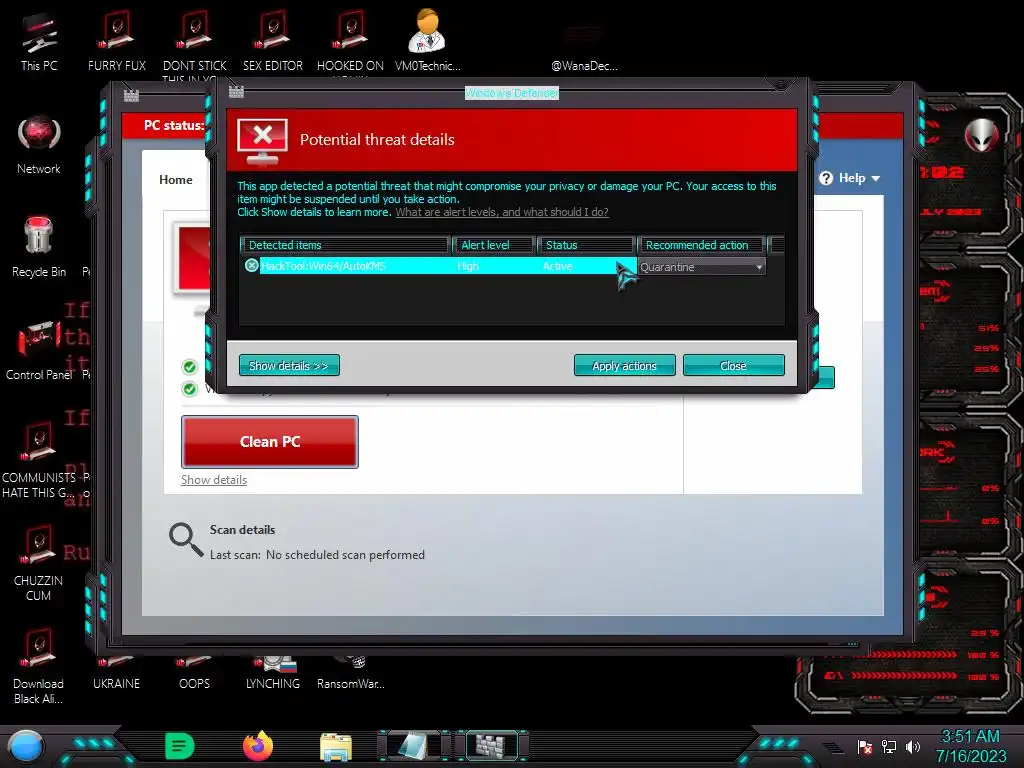Image resolution: width=1024 pixels, height=768 pixels.
Task: Click 'Last scan: No scheduled scan performed' text
Action: click(x=317, y=555)
